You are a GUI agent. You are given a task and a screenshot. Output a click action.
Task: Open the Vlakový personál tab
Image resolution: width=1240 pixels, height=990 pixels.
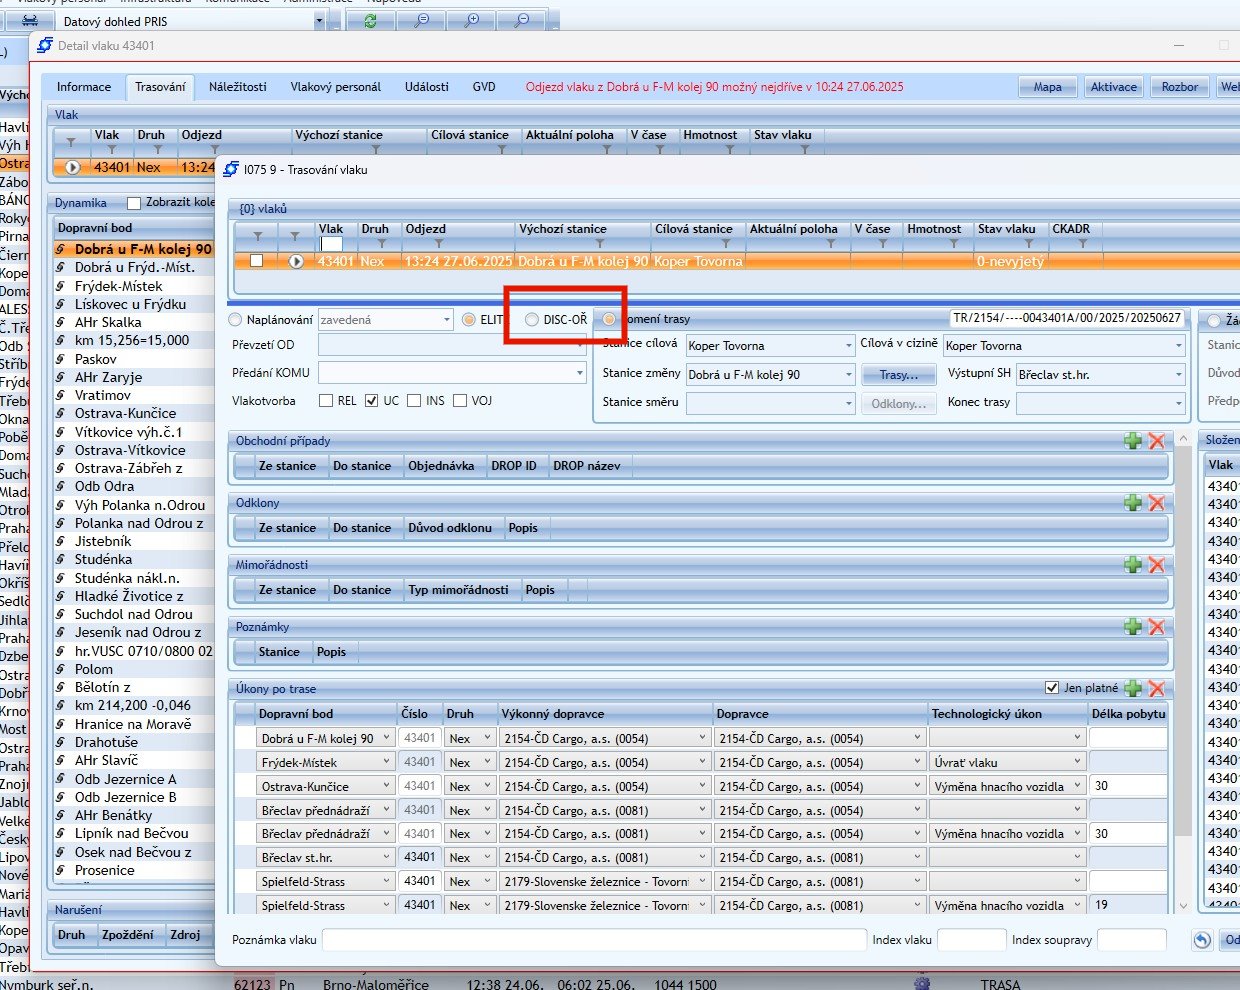(x=335, y=87)
